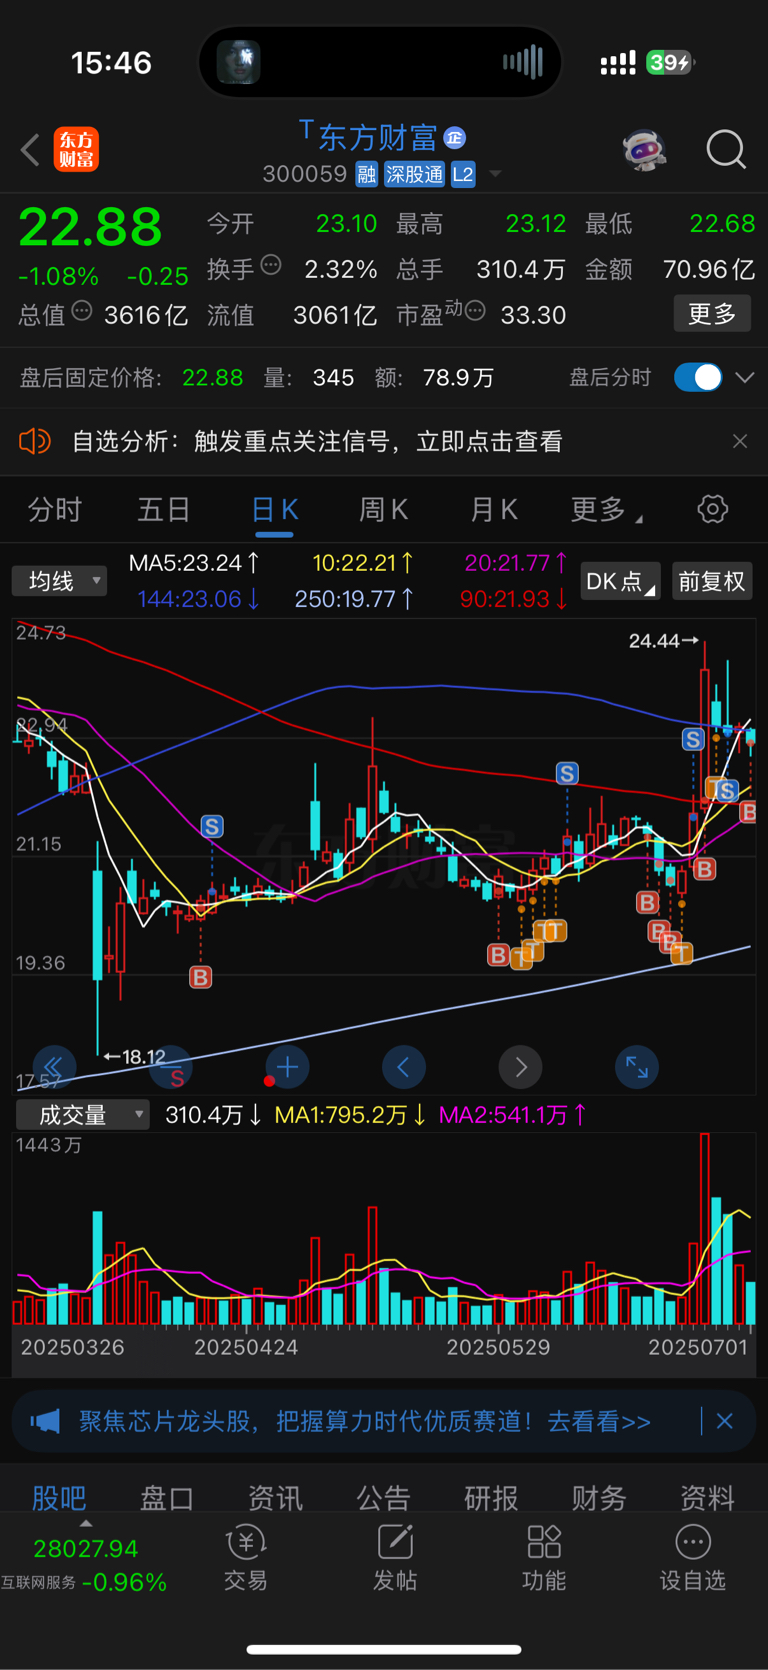Close the chip sector promo banner
Image resolution: width=768 pixels, height=1670 pixels.
click(726, 1421)
